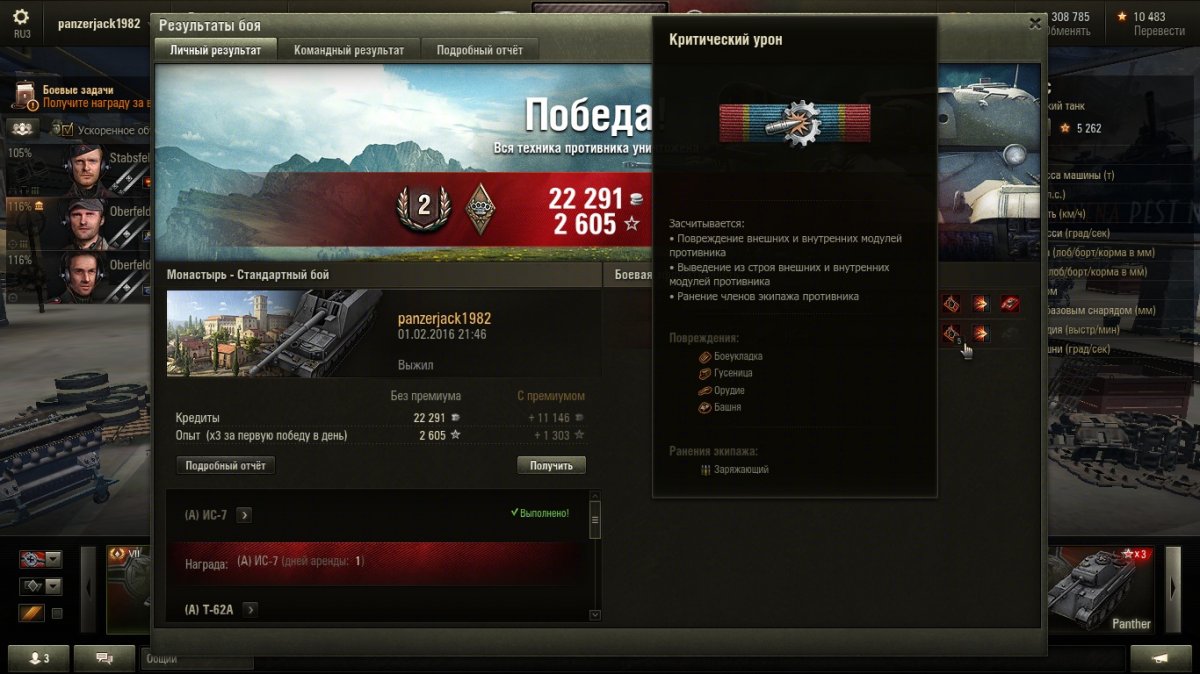Click the crew group icon below missions

point(23,129)
